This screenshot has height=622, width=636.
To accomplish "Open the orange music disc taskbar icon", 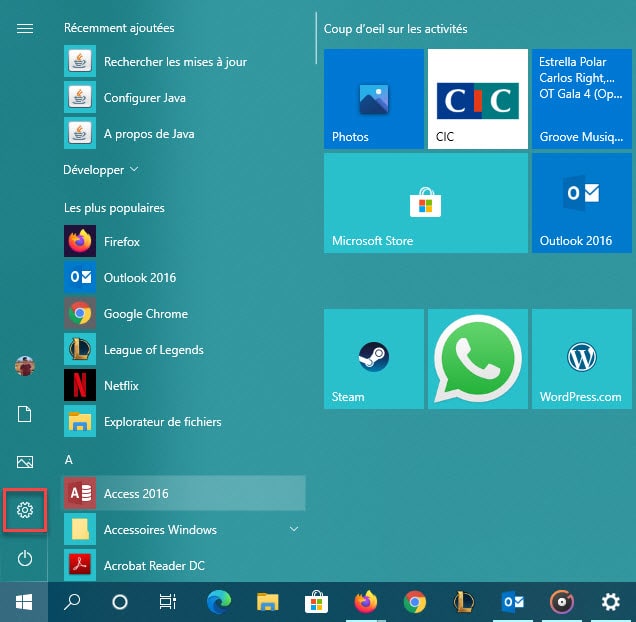I will [562, 602].
